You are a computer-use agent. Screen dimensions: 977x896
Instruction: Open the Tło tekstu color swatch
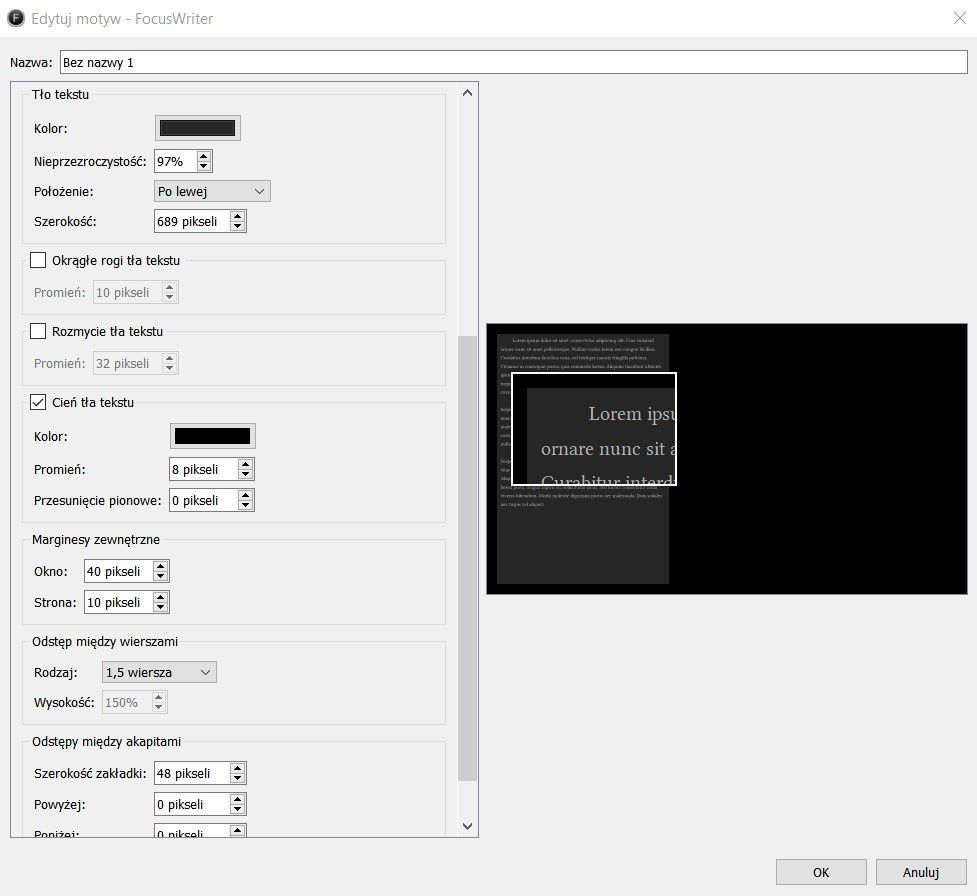tap(198, 128)
